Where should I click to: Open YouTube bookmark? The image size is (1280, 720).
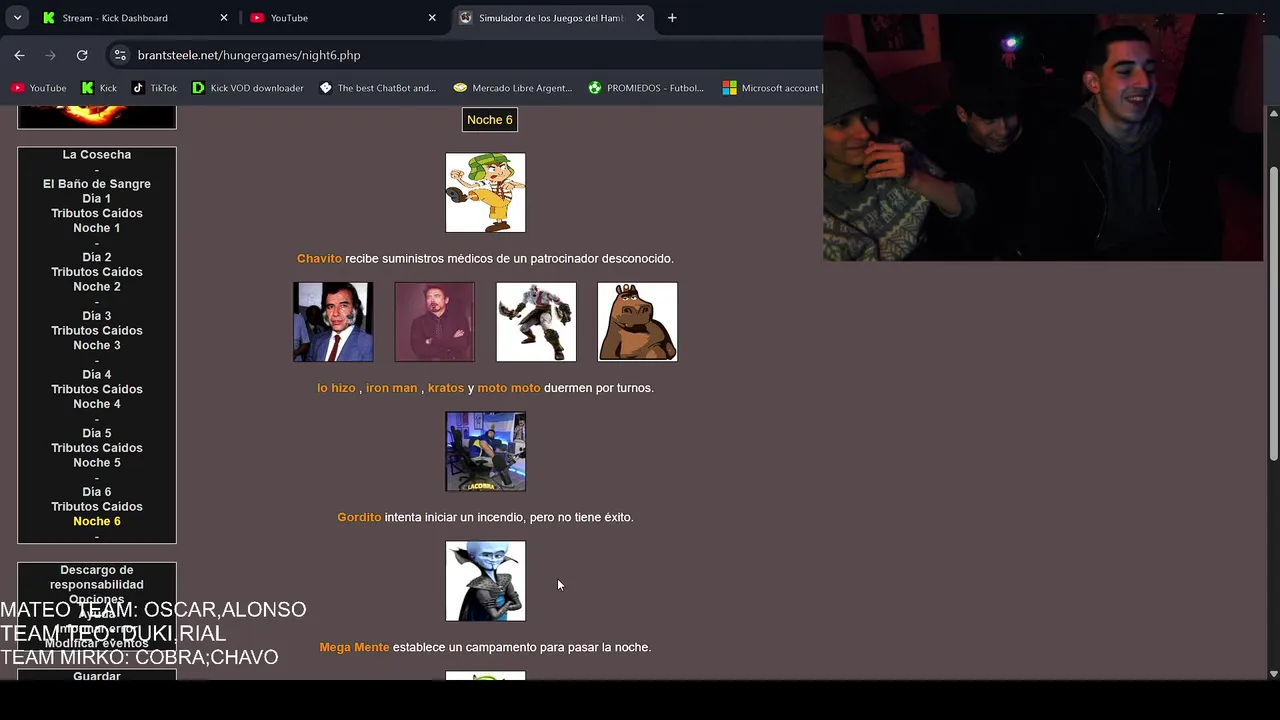click(39, 88)
